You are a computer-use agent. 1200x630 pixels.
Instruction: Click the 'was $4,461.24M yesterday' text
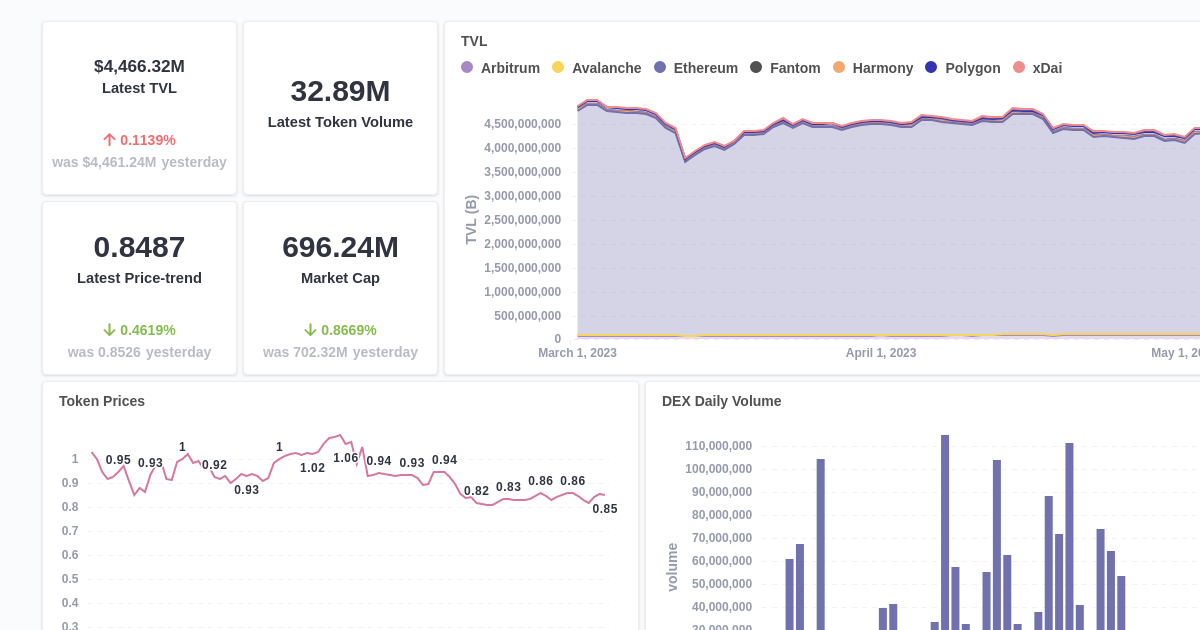(x=139, y=162)
